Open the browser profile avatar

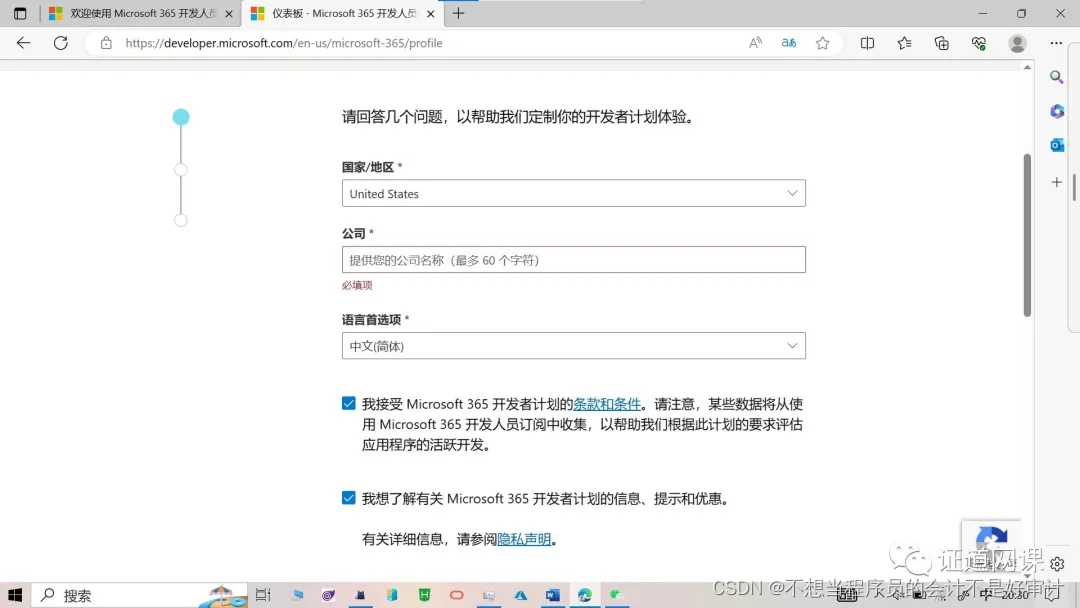tap(1017, 43)
